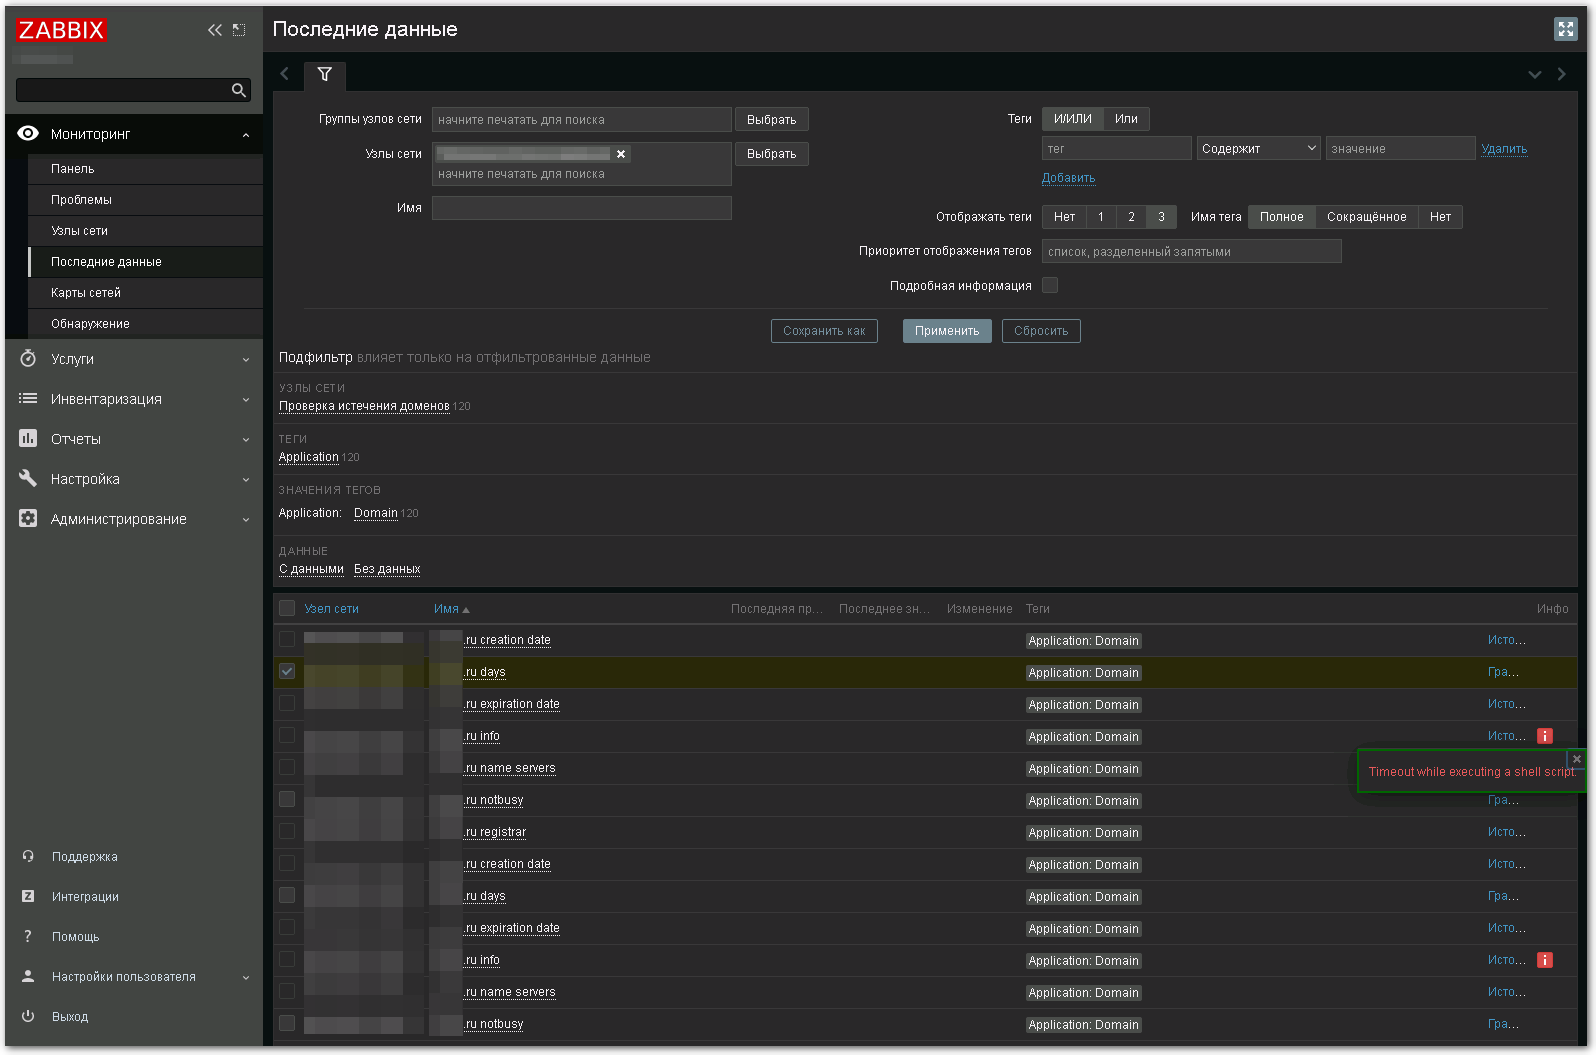Click the Reports chart icon
Image resolution: width=1596 pixels, height=1055 pixels.
click(x=28, y=438)
